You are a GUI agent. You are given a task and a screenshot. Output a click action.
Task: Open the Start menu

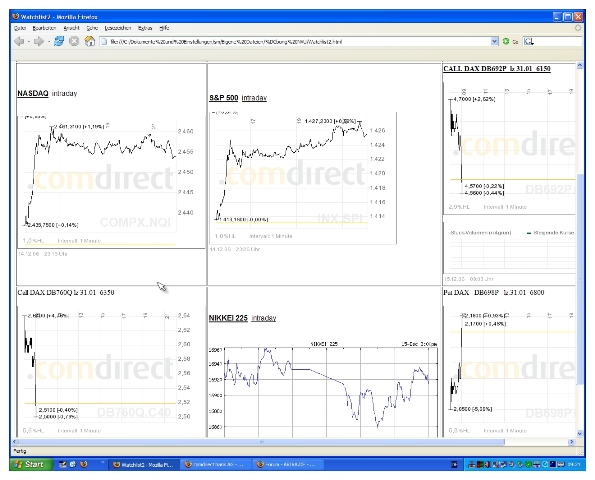coord(31,464)
